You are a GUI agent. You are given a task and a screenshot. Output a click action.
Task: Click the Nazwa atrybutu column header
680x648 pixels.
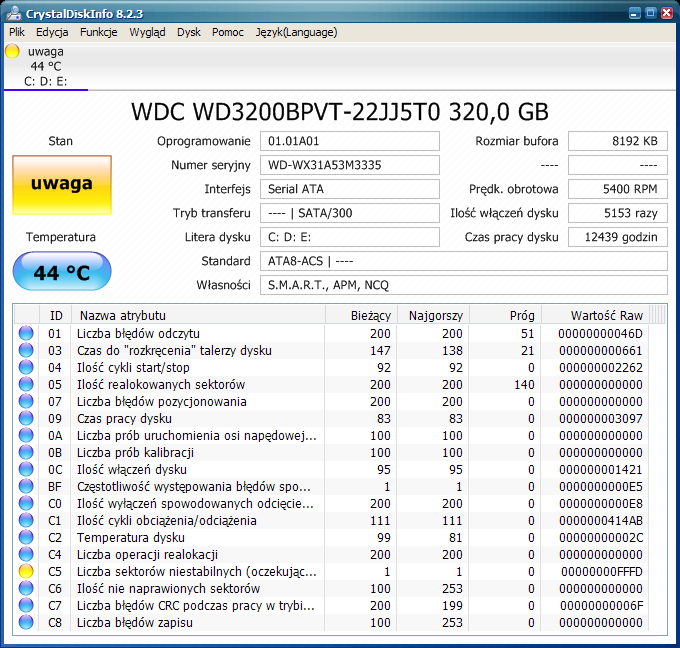tap(198, 315)
